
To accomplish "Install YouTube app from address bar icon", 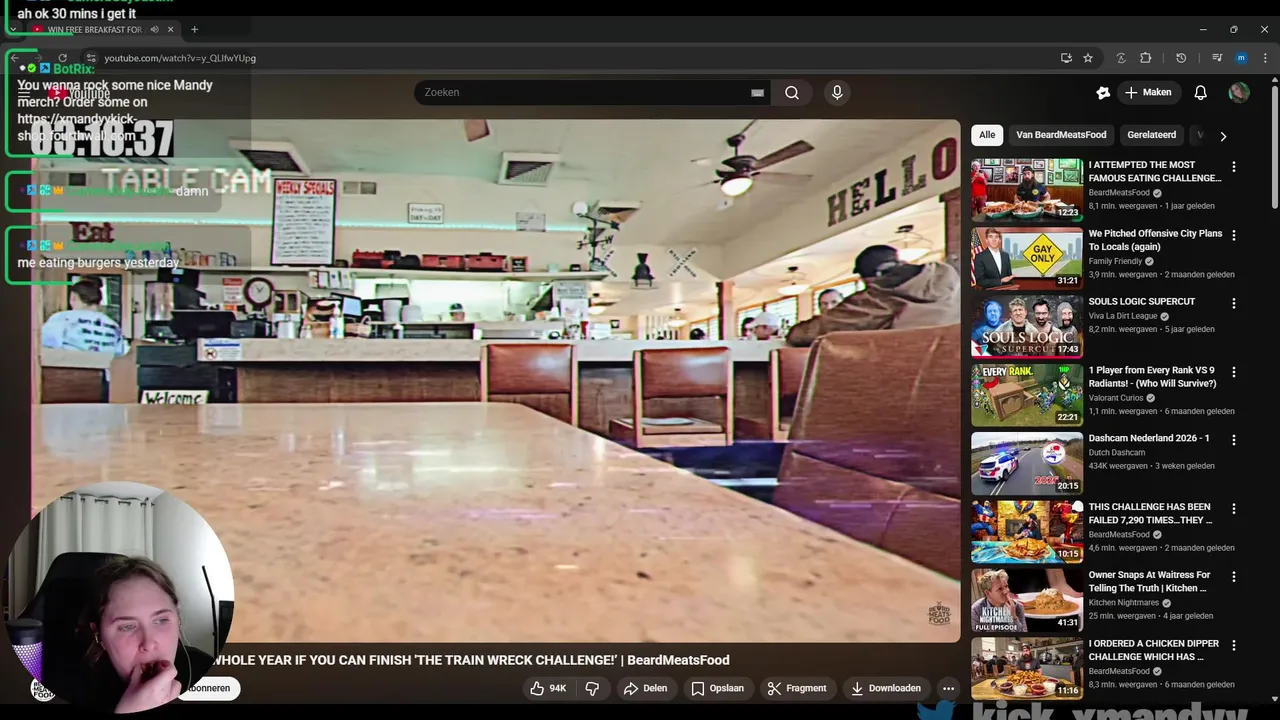I will (x=1066, y=58).
